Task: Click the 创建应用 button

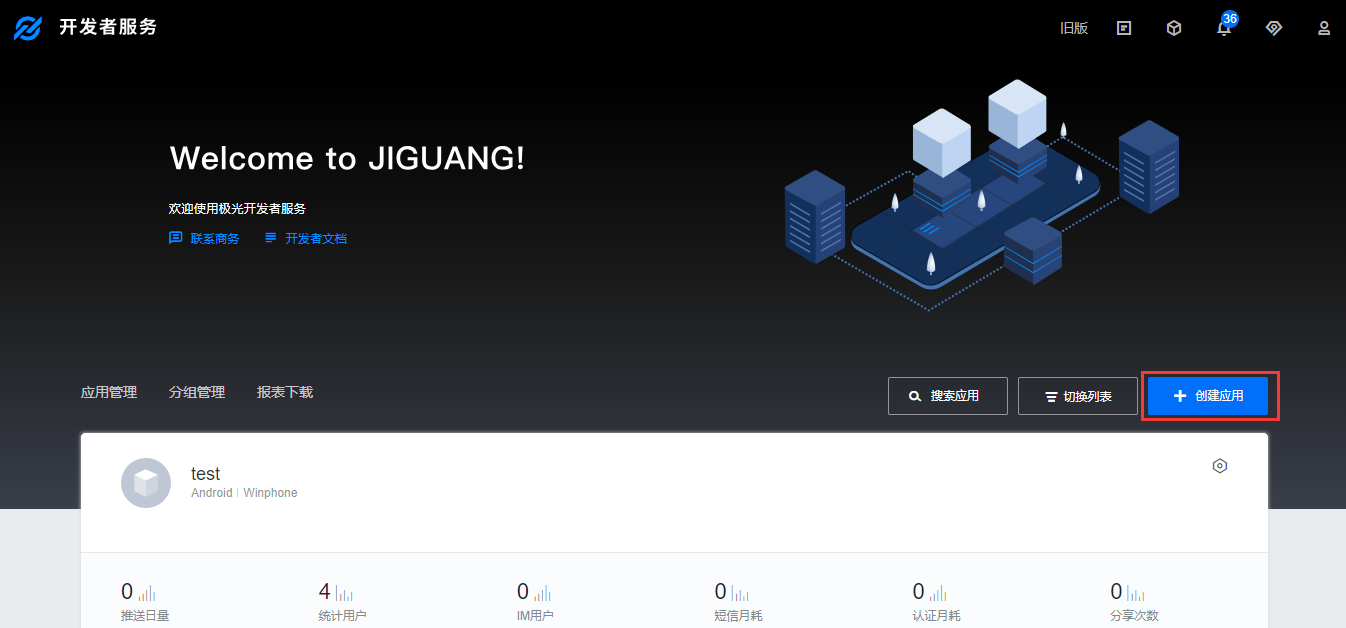Action: [1208, 396]
